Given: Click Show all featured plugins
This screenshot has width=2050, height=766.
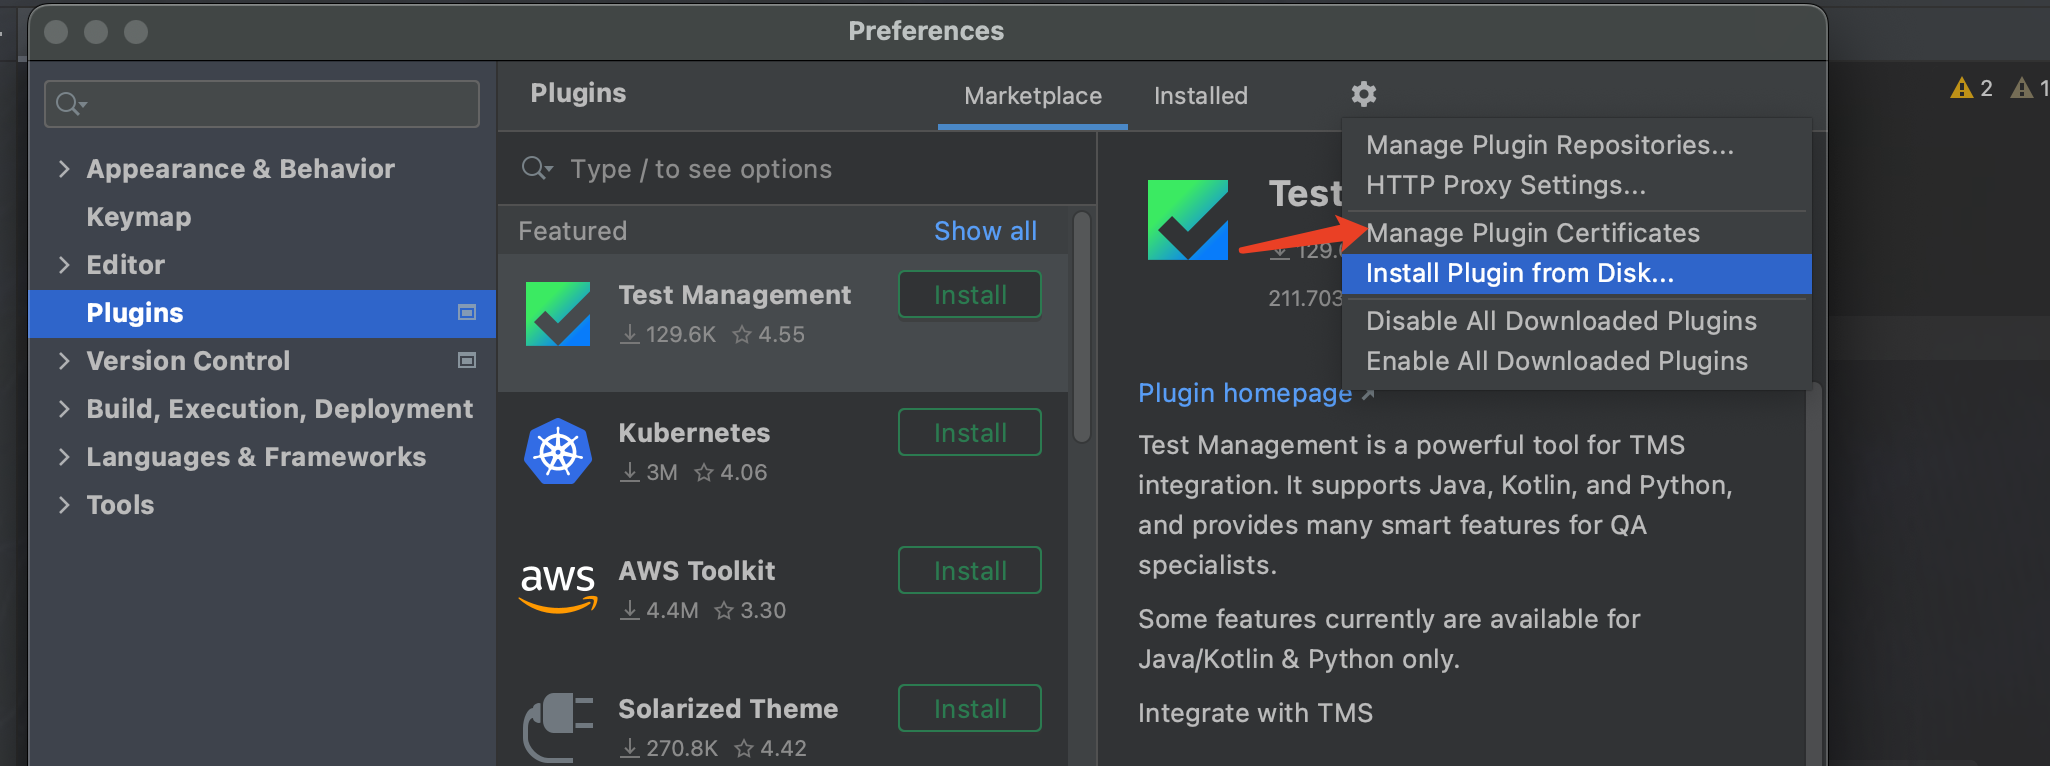Looking at the screenshot, I should (985, 231).
